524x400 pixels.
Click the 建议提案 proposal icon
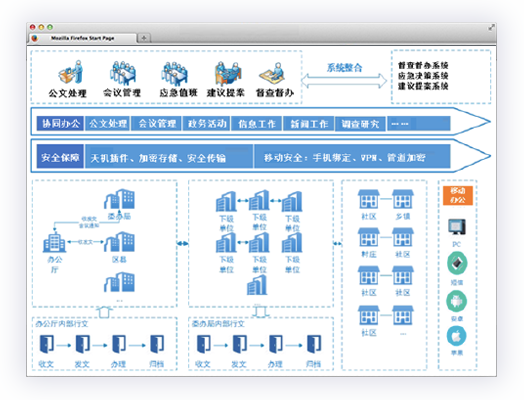228,74
